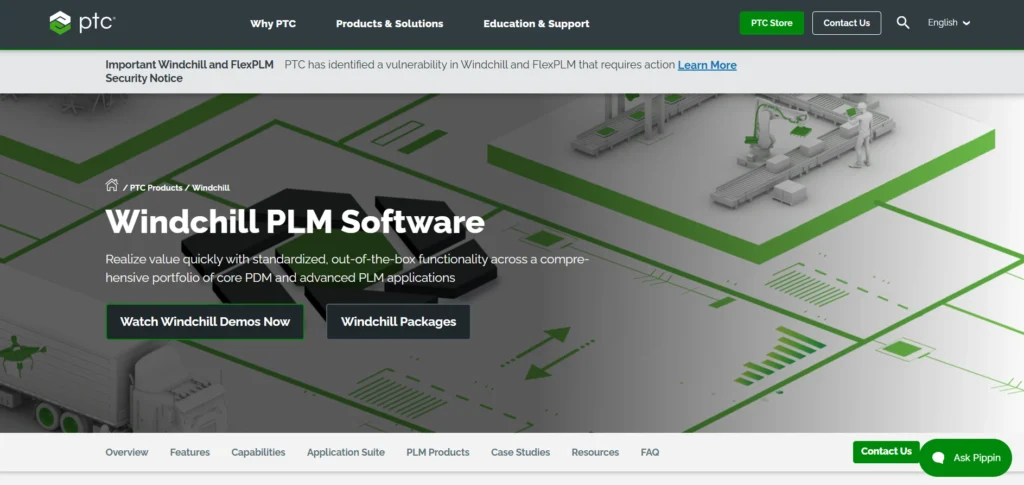Jump to the PLM Products section tab

tap(438, 452)
